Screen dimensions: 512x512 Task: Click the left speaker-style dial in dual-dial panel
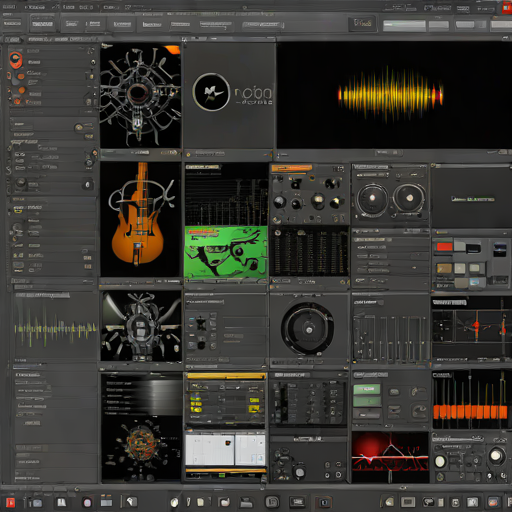point(372,198)
